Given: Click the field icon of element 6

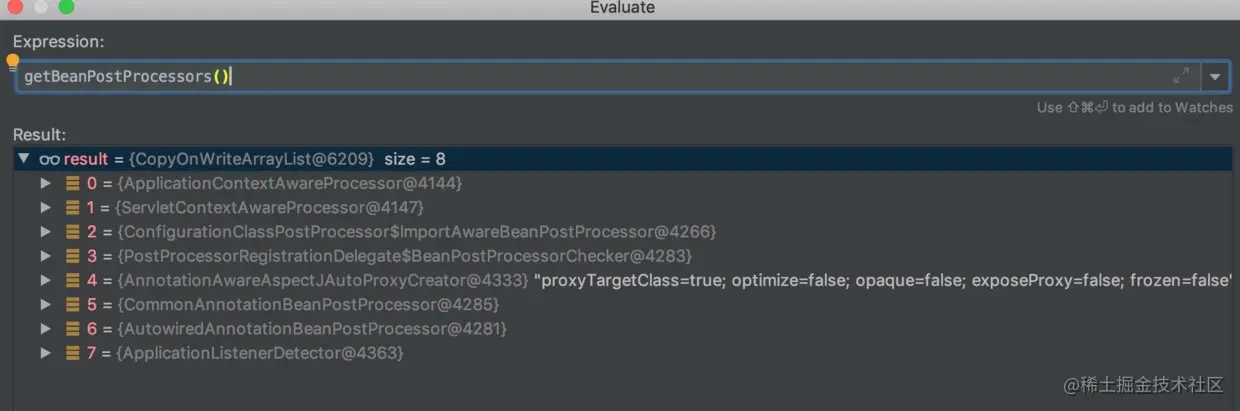Looking at the screenshot, I should (73, 328).
